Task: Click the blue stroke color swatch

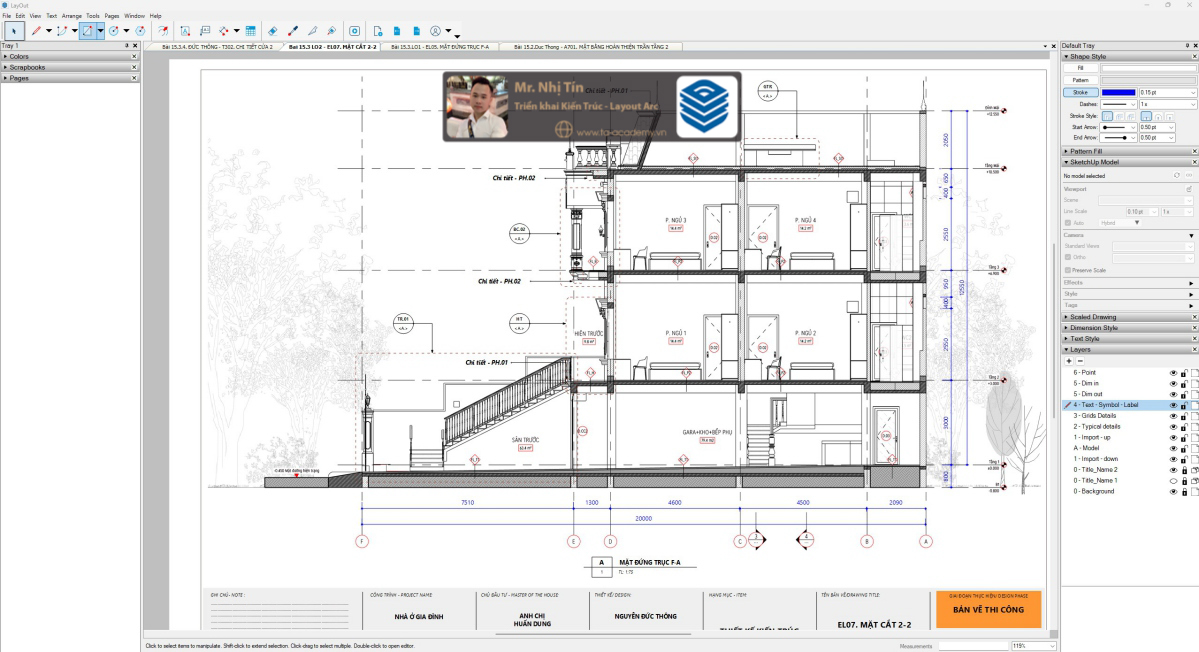Action: tap(1119, 92)
